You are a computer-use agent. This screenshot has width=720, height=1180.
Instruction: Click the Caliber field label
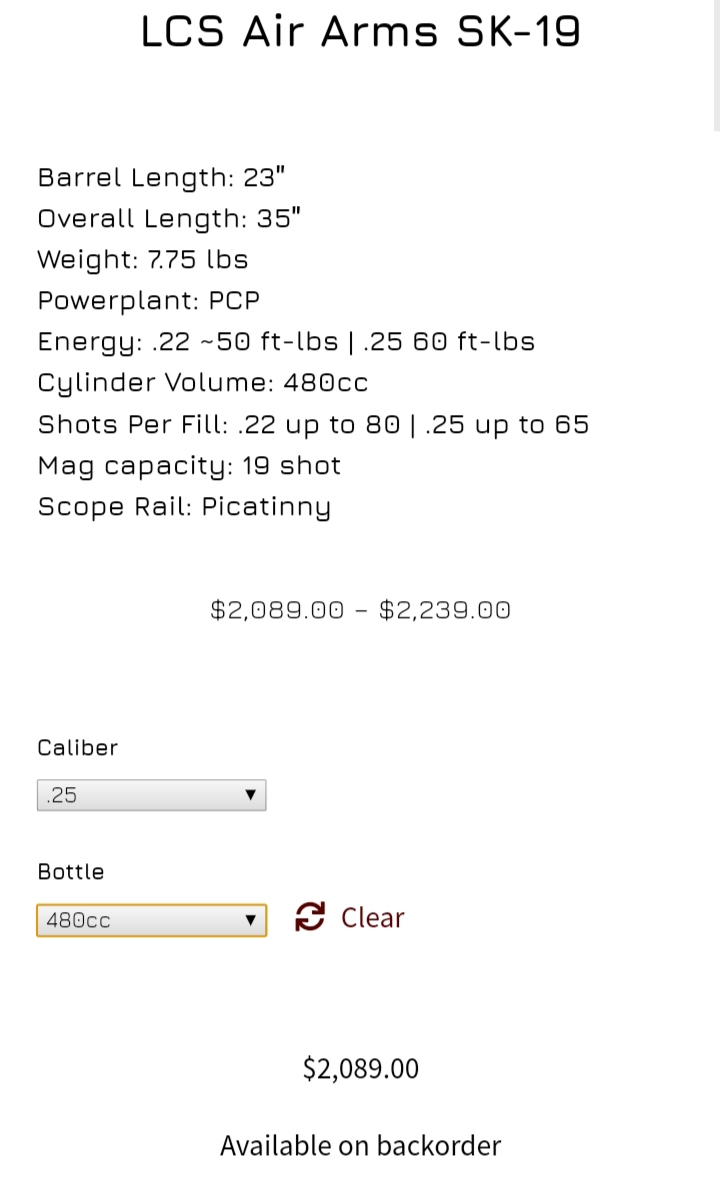[77, 747]
